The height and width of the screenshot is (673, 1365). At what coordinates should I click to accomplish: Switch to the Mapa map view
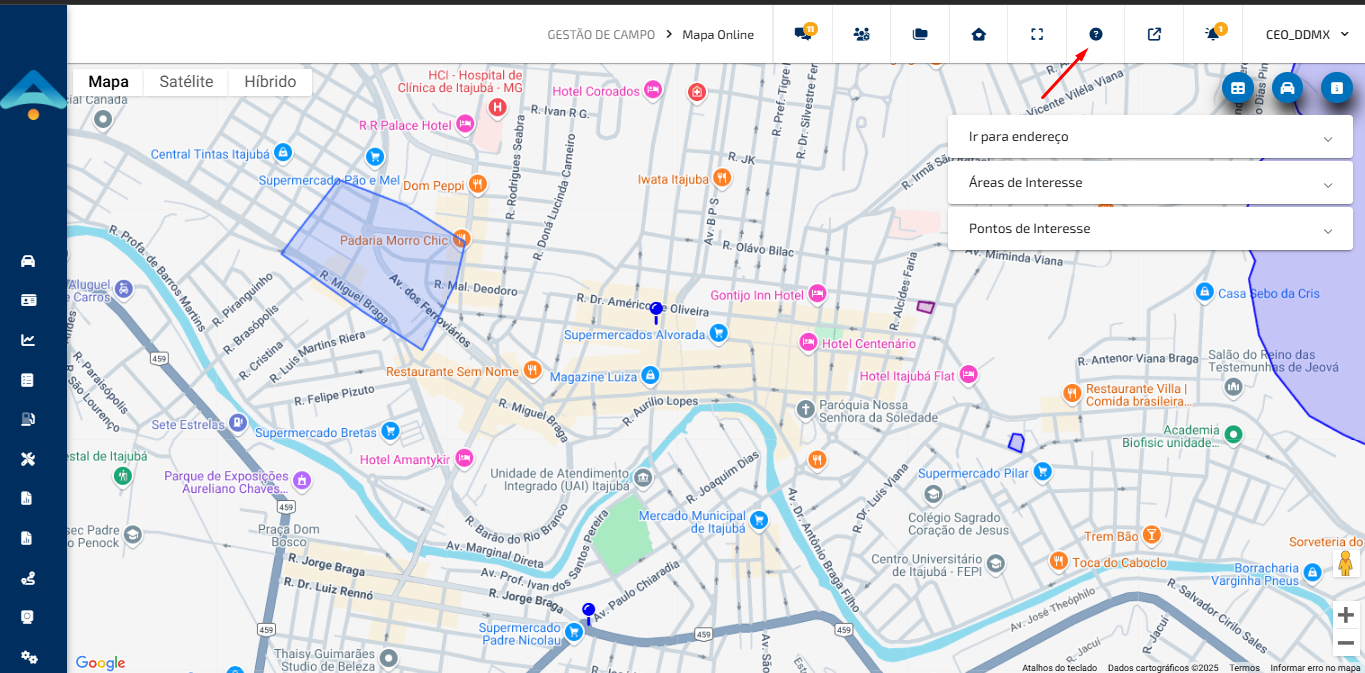pyautogui.click(x=108, y=82)
